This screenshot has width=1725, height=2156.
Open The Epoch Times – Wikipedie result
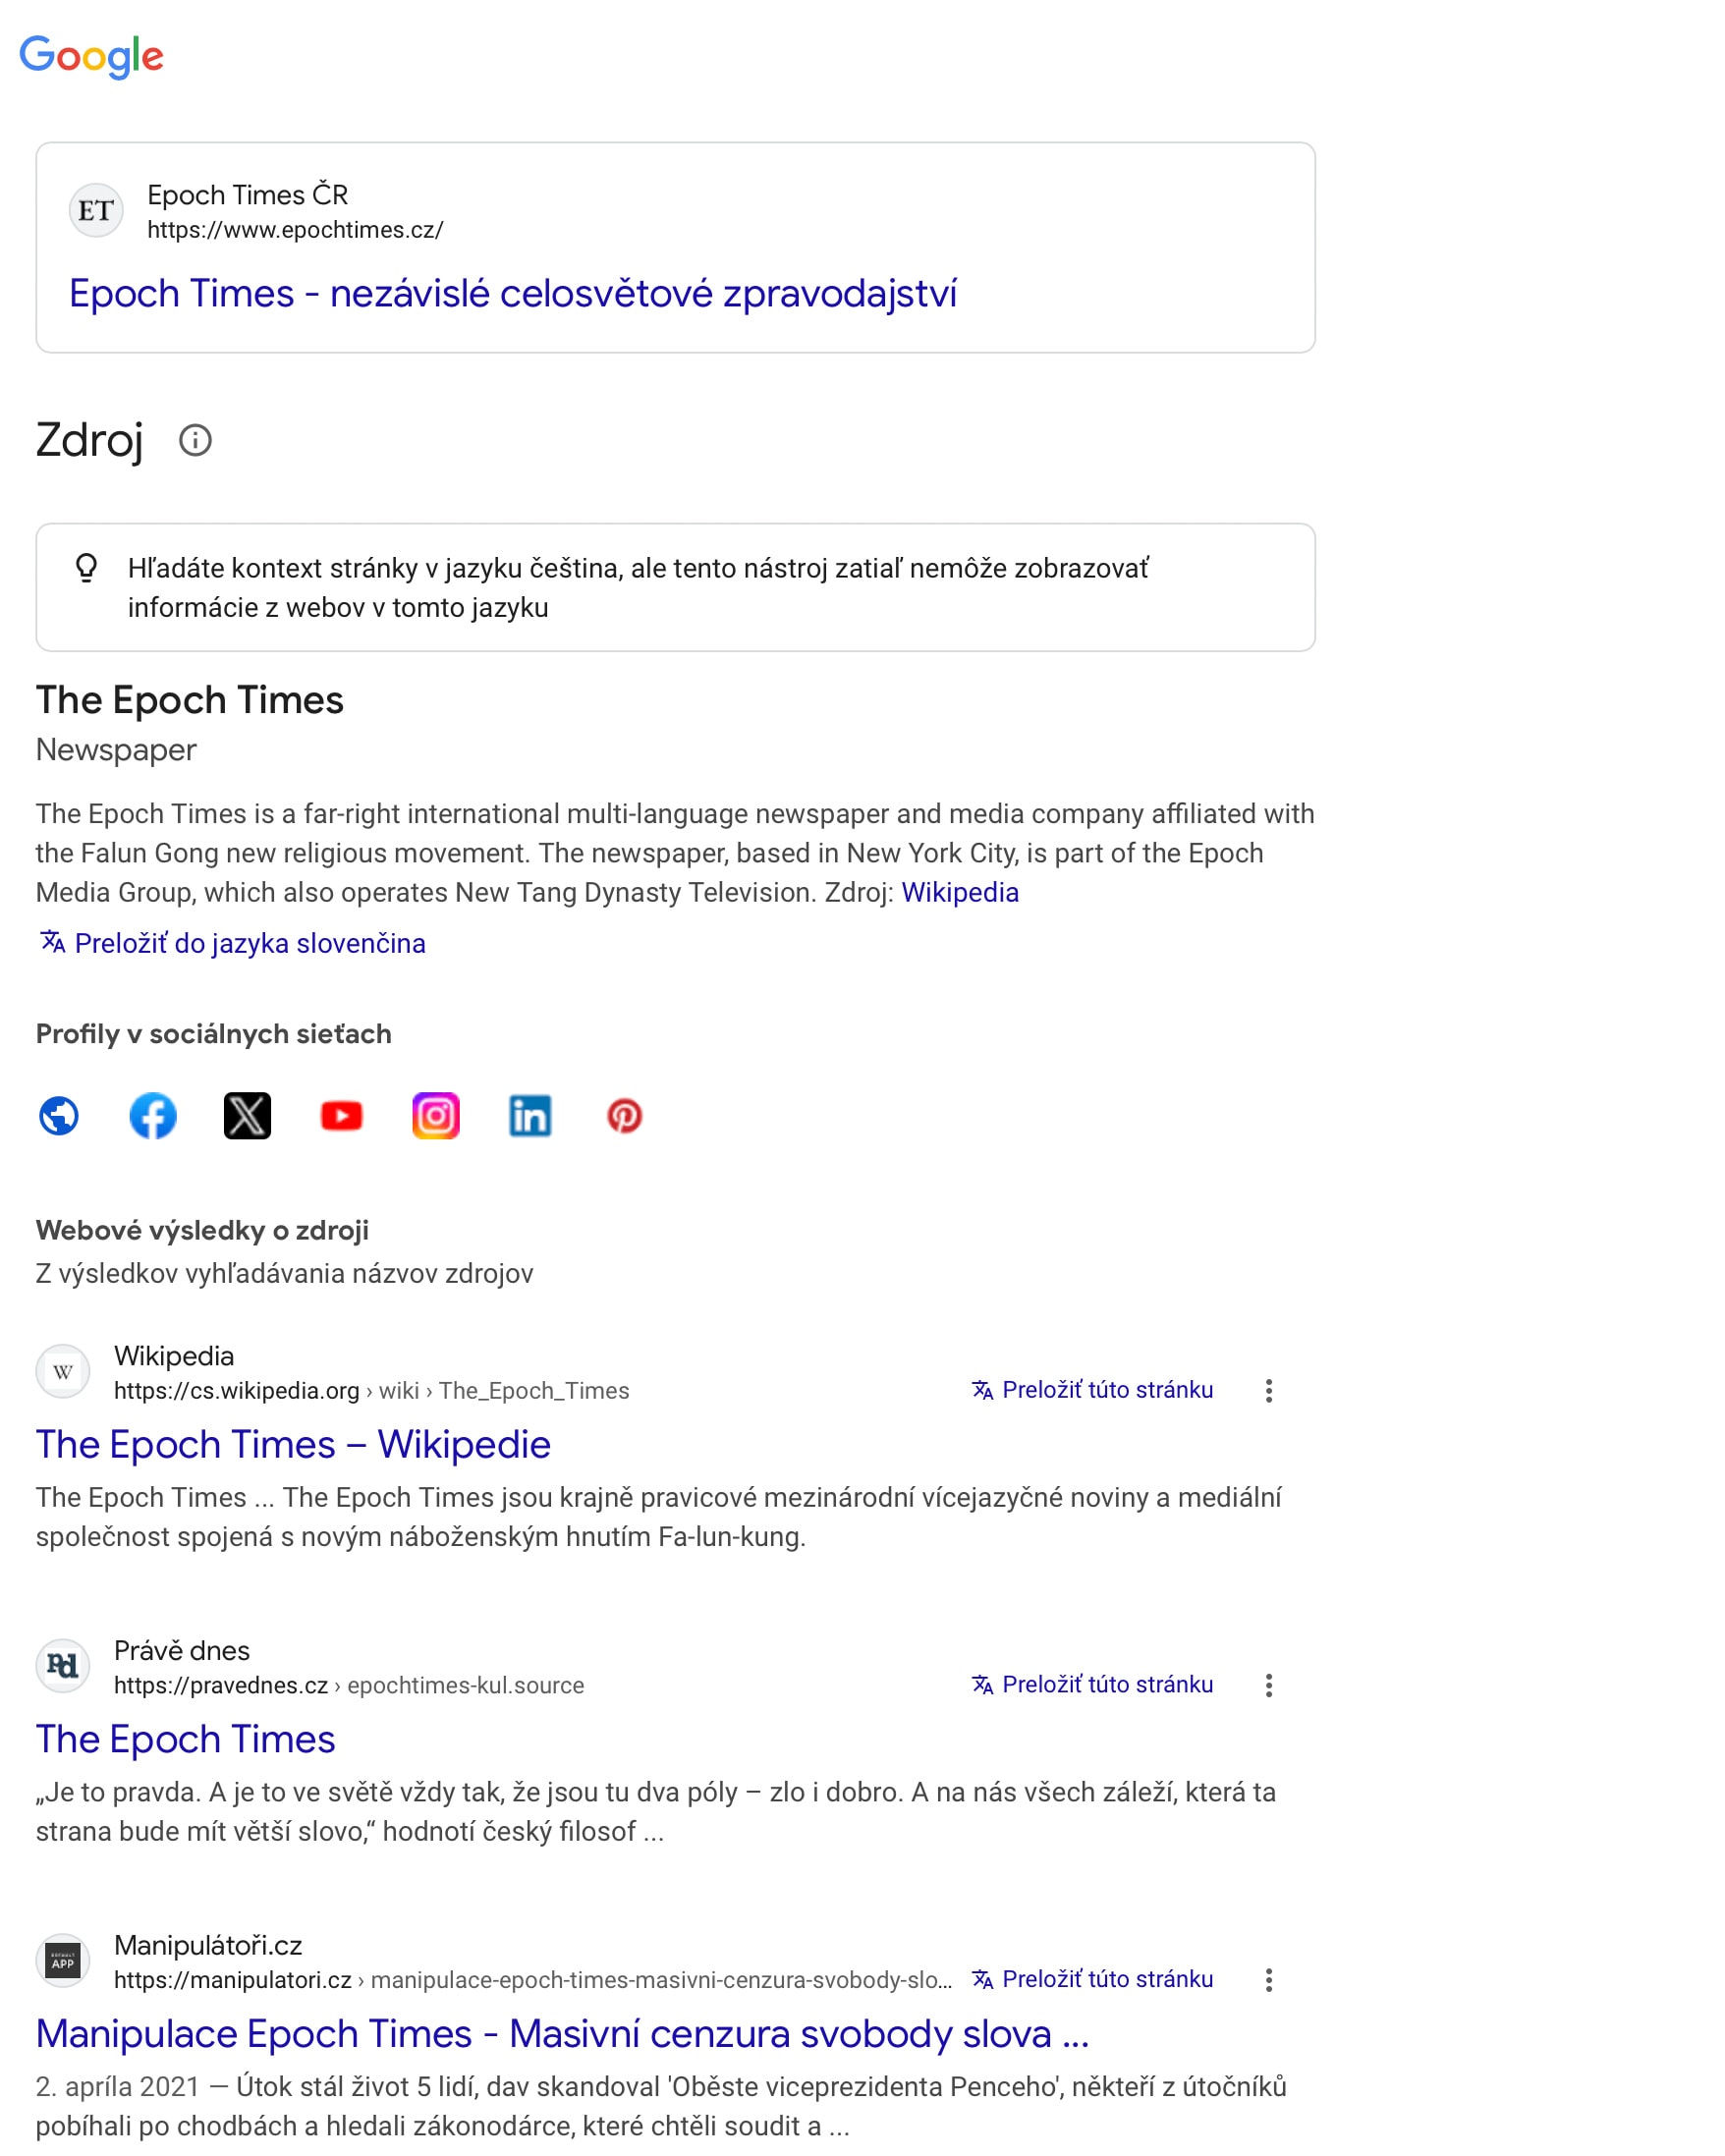click(x=293, y=1445)
